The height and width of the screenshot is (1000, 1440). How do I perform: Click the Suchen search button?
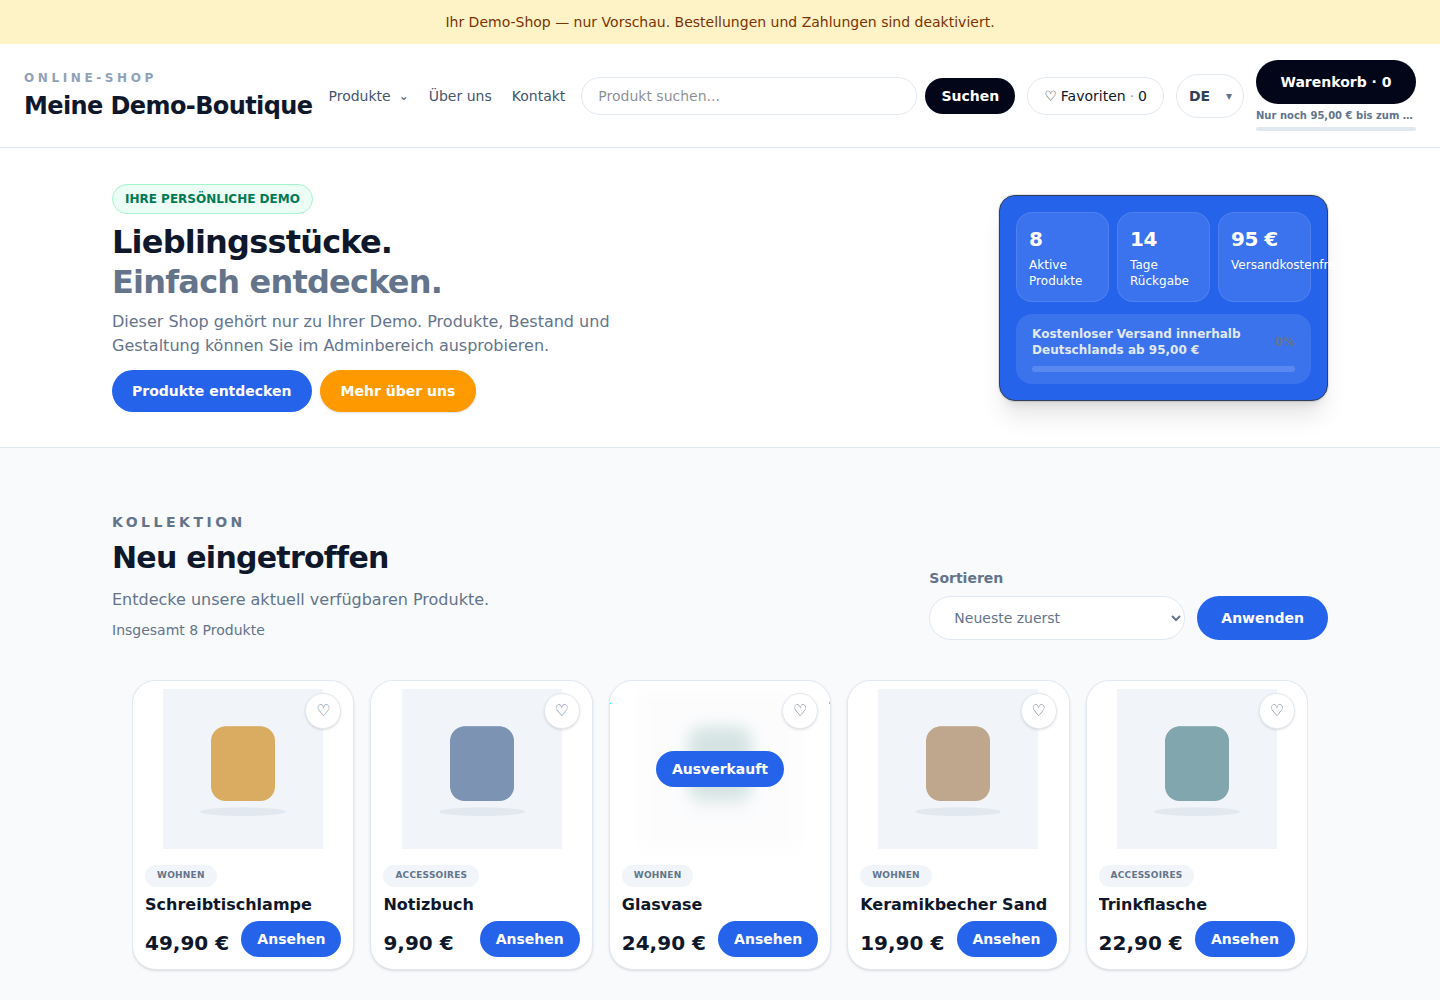[x=970, y=96]
